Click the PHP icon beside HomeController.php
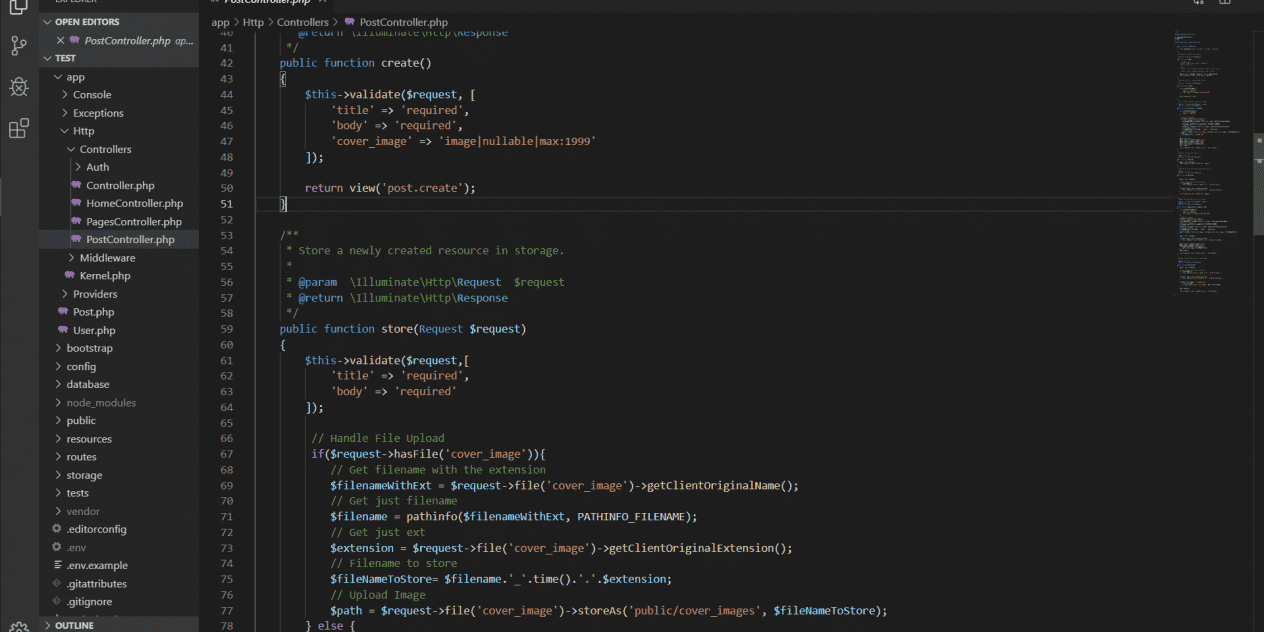This screenshot has height=632, width=1264. point(76,204)
